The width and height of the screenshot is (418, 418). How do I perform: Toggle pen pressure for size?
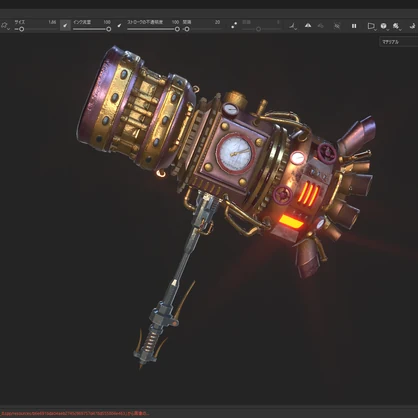coord(65,26)
